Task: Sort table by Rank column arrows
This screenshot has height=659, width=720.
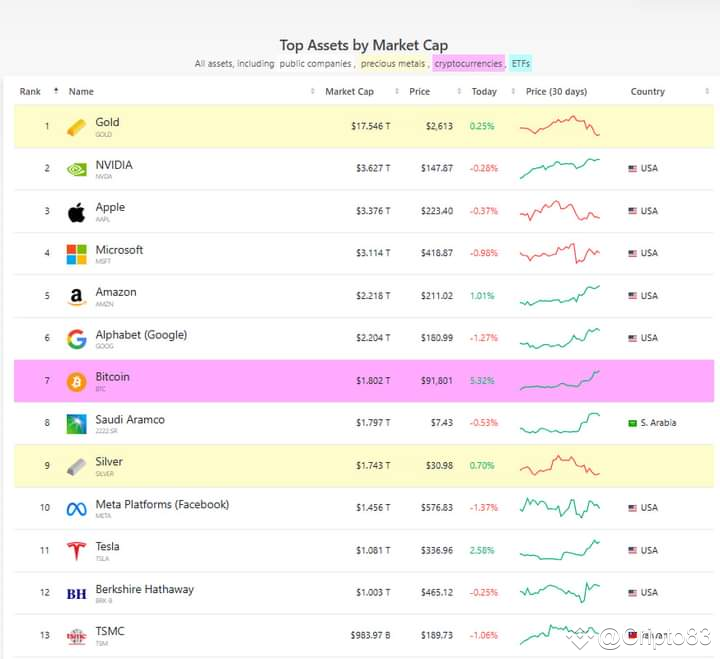Action: 56,91
